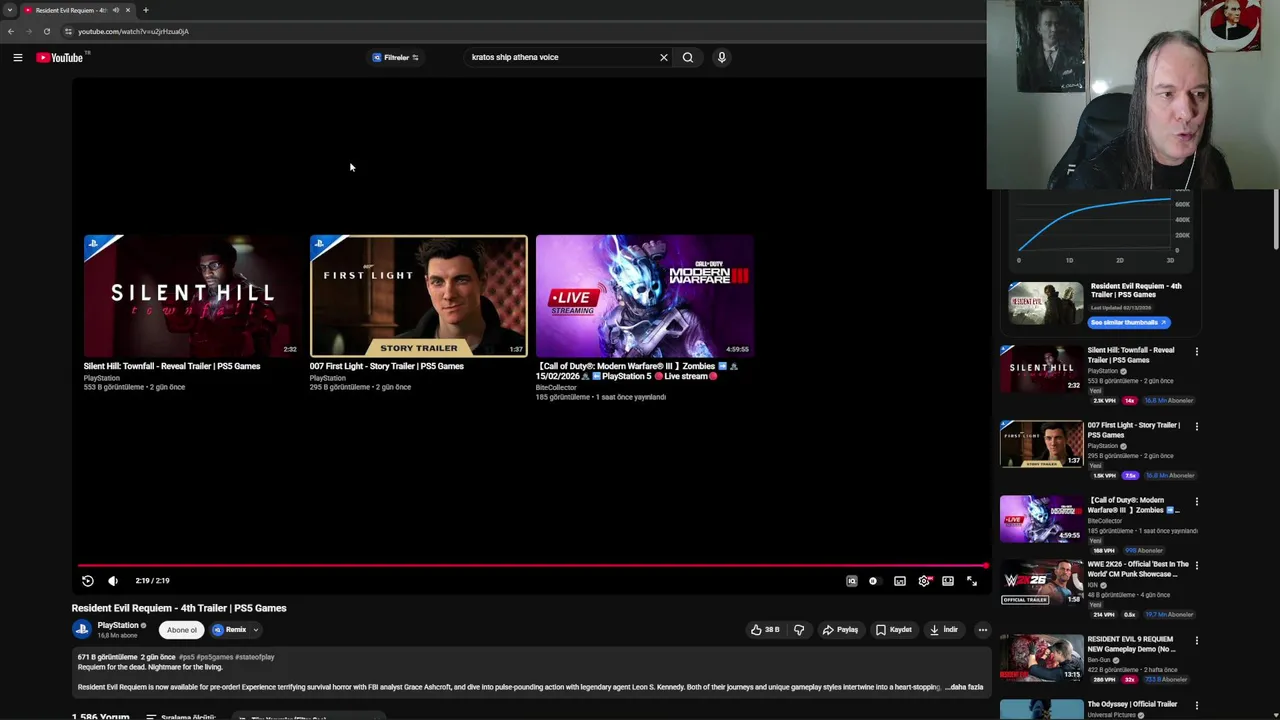Mute the video volume
This screenshot has width=1280, height=720.
[x=113, y=580]
